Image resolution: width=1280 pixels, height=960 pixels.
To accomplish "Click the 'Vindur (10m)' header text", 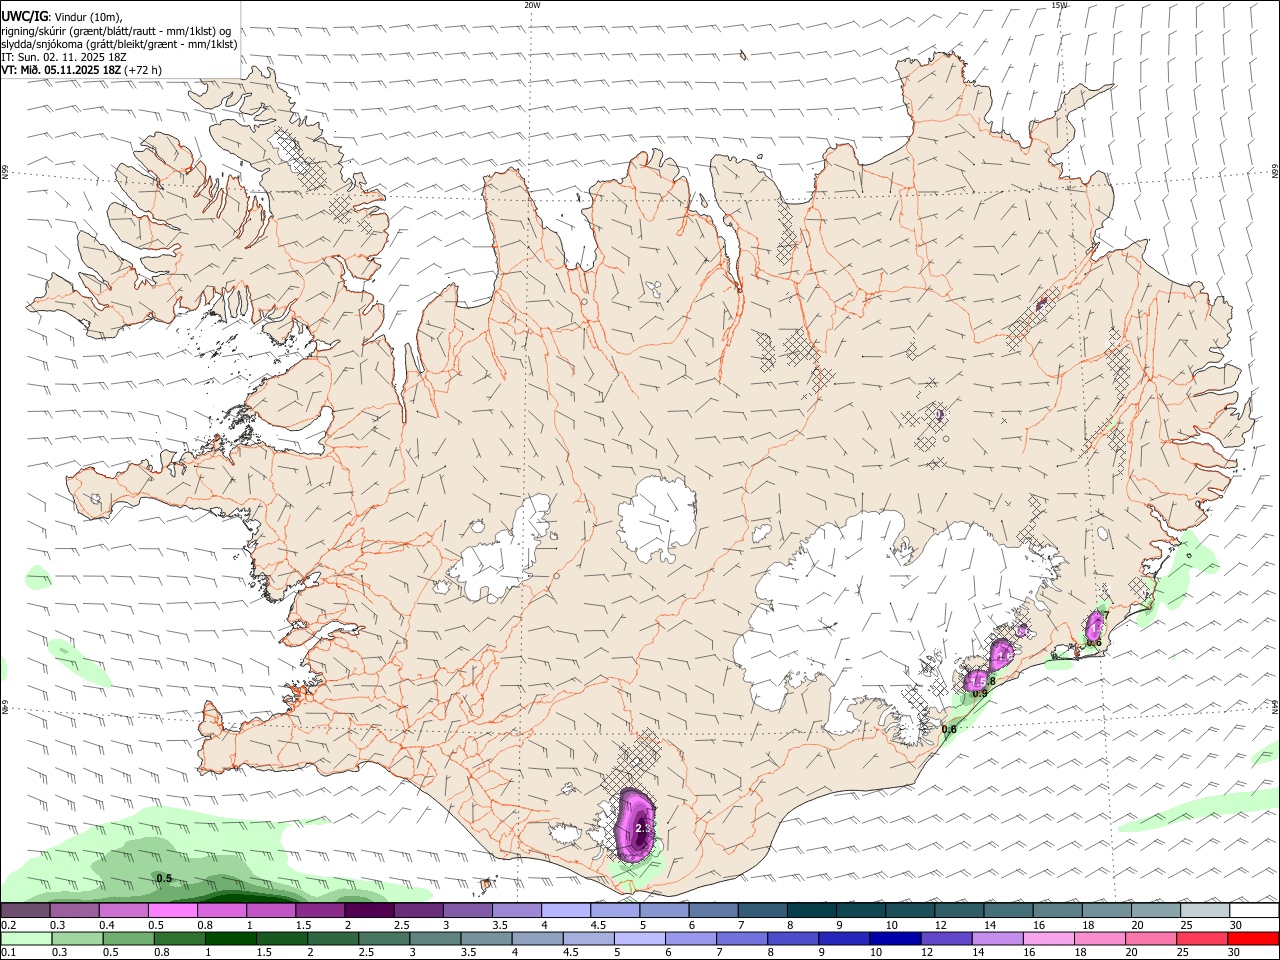I will click(86, 17).
